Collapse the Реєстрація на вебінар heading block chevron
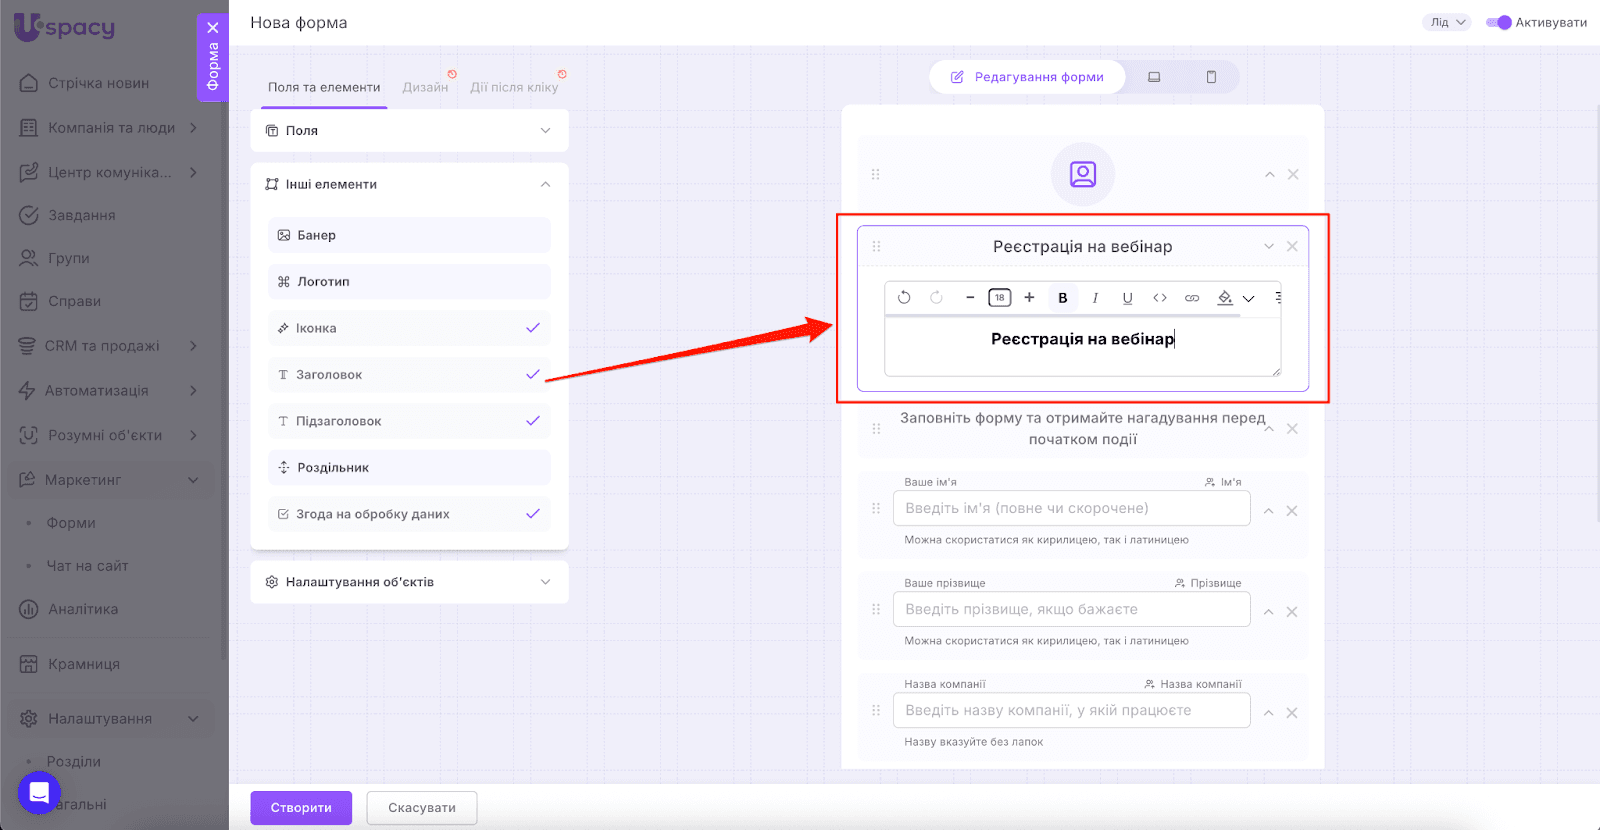Screen dimensions: 1600x830 [1269, 247]
